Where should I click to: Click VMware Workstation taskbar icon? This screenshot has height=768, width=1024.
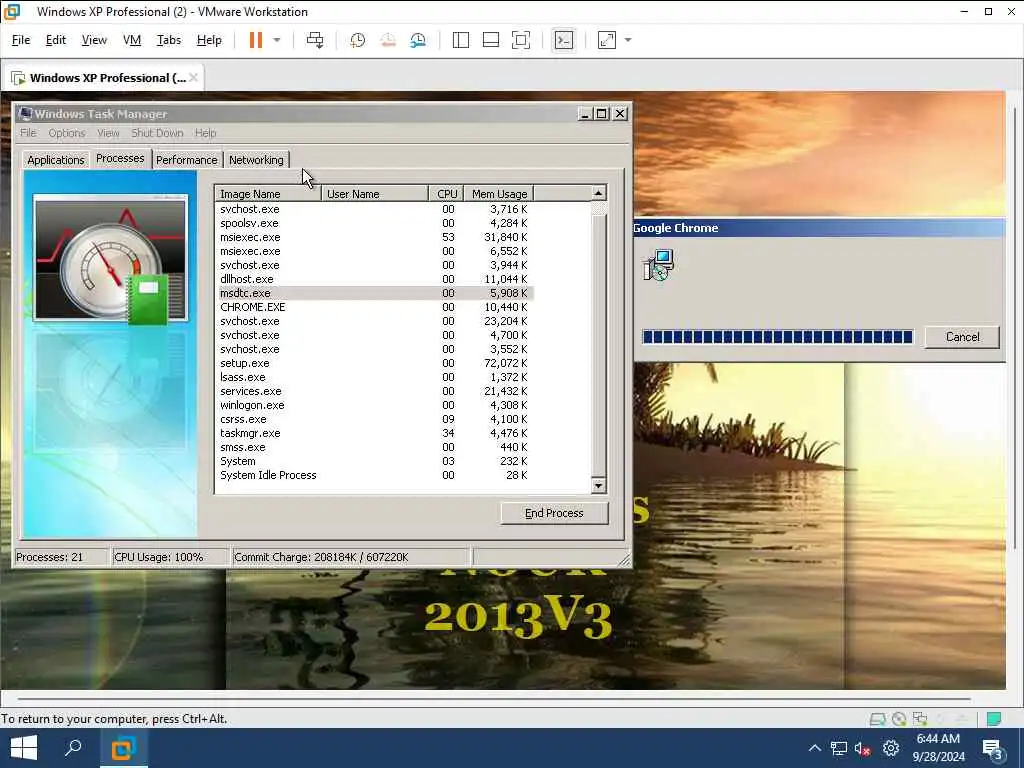[x=123, y=748]
